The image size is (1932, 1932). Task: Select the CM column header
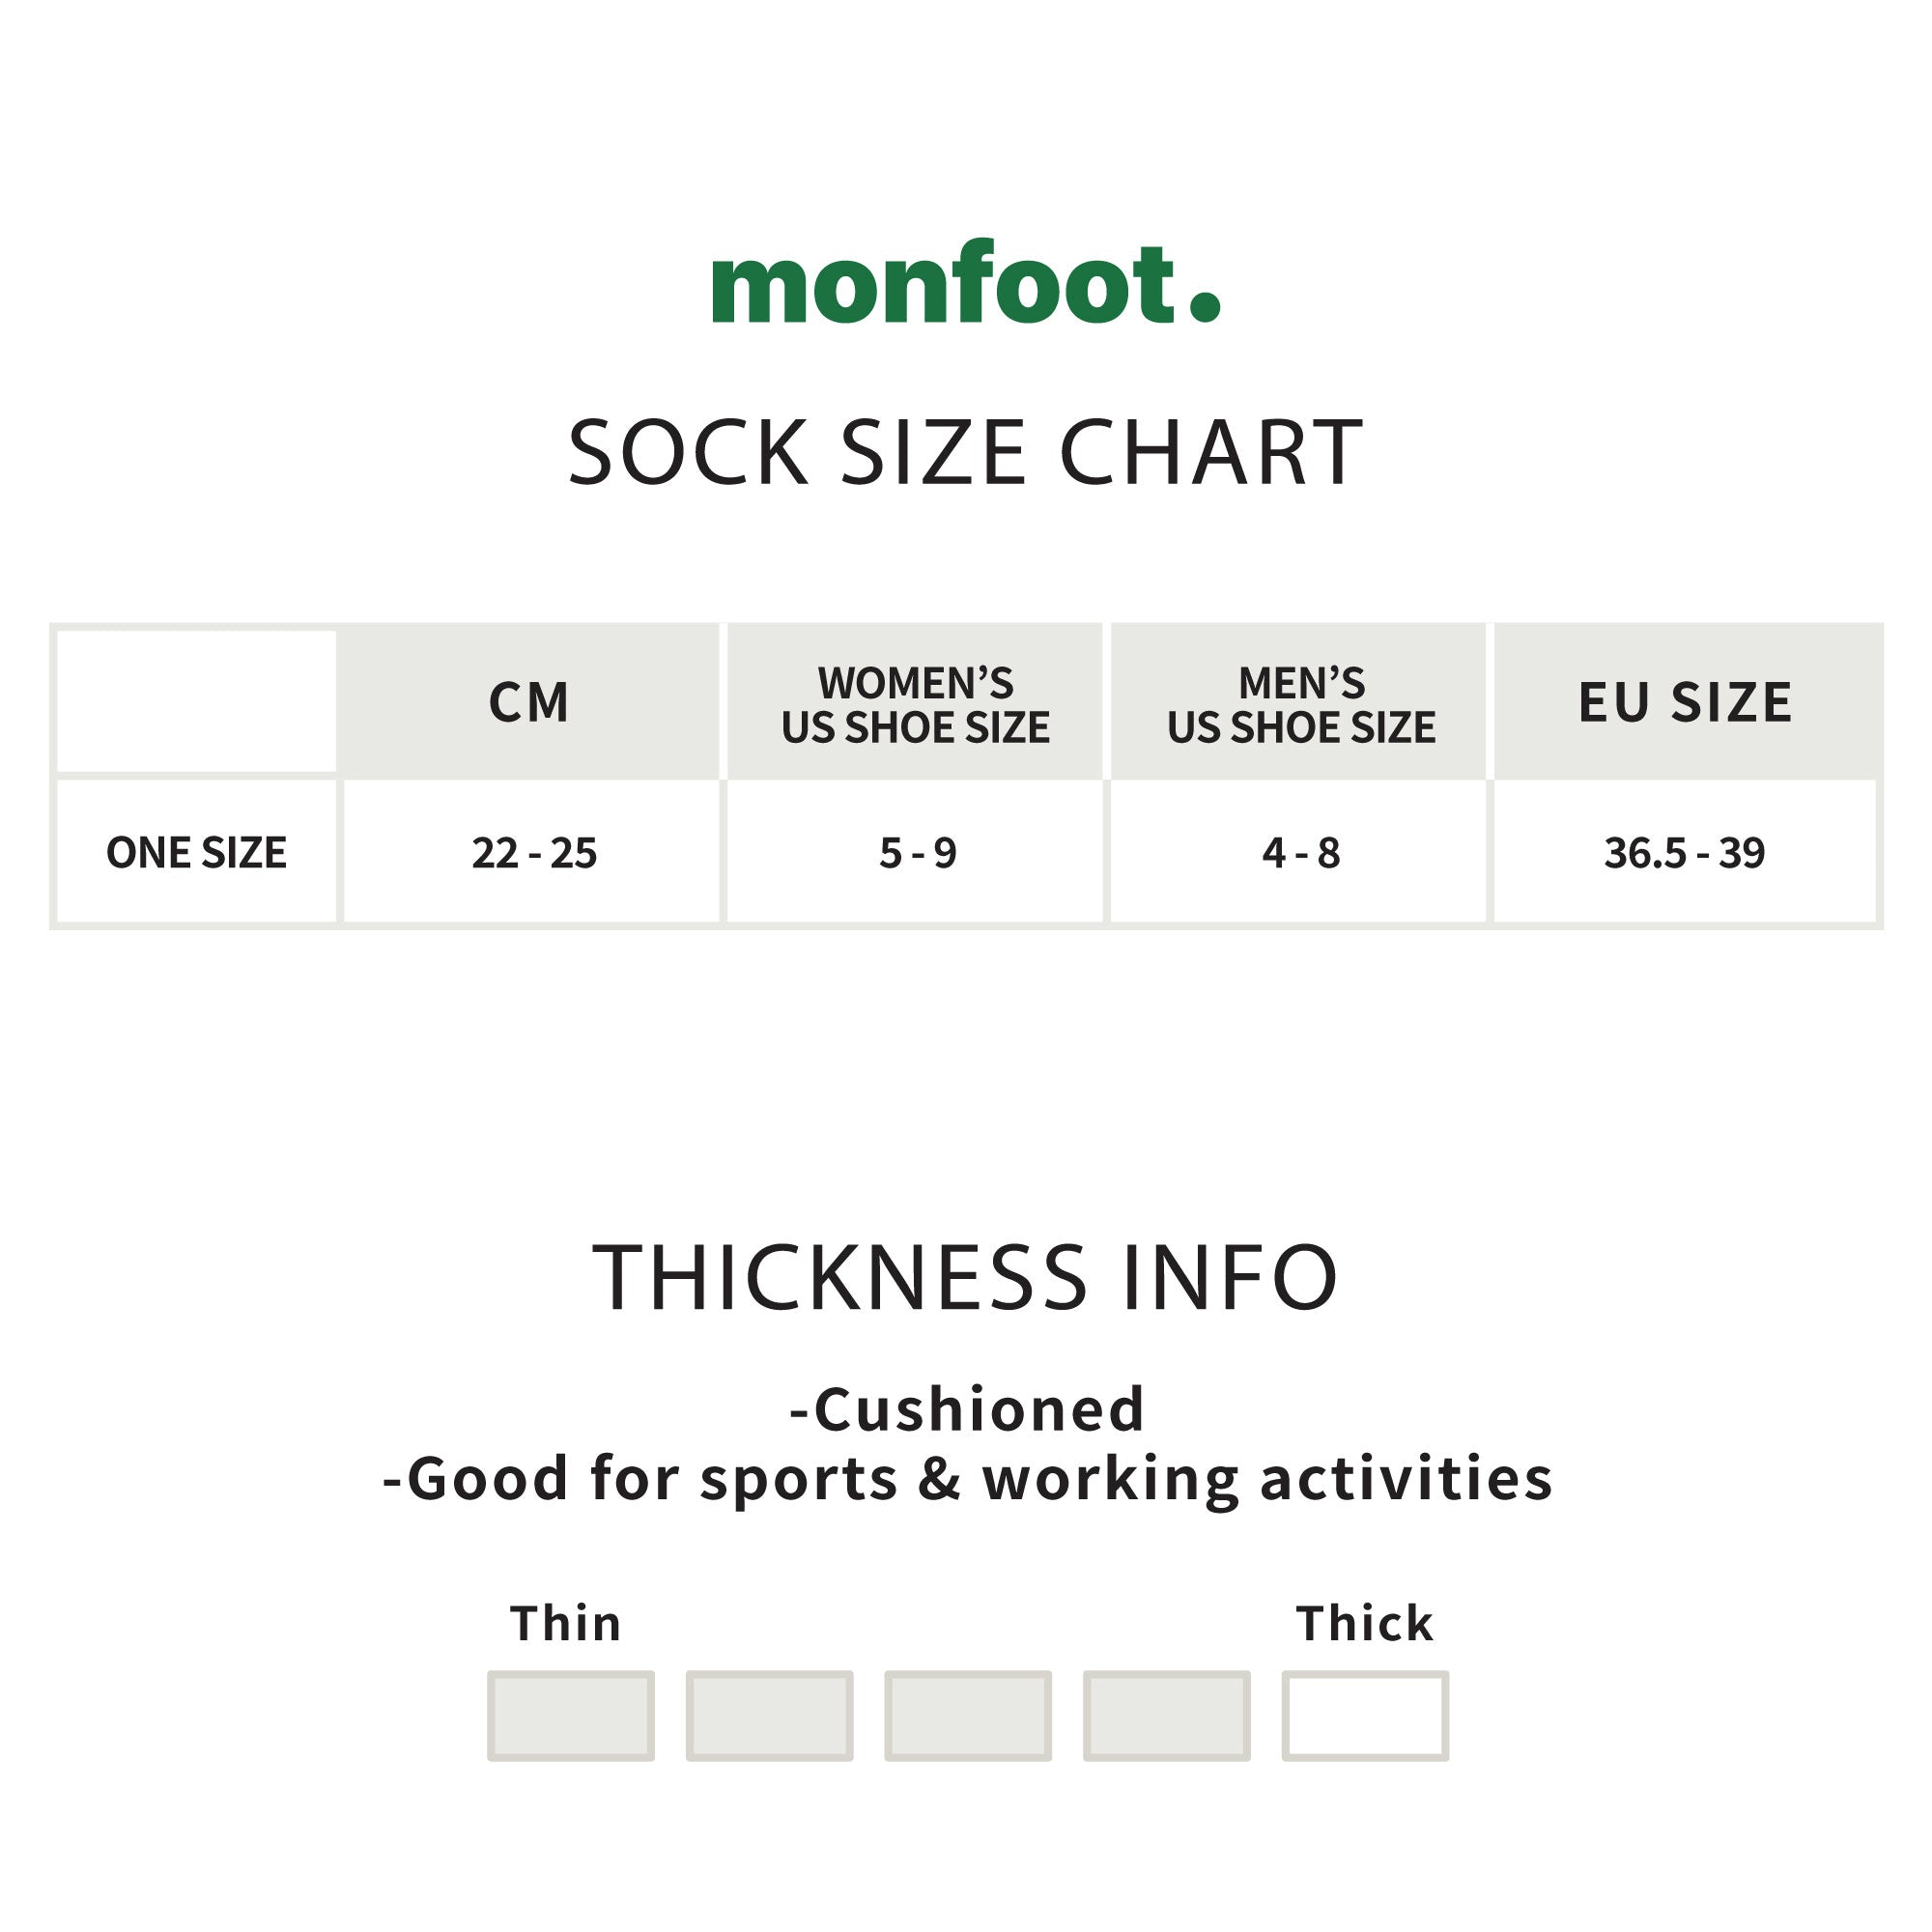tap(529, 702)
